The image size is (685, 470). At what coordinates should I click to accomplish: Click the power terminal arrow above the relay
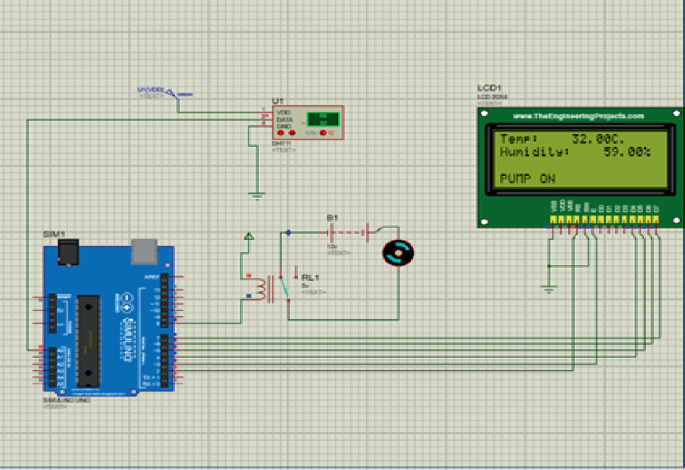click(x=249, y=238)
